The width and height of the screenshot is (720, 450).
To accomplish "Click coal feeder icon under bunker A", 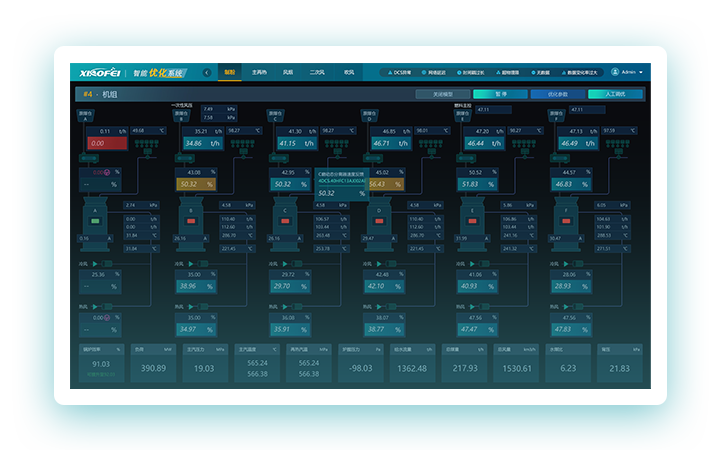I will (89, 158).
